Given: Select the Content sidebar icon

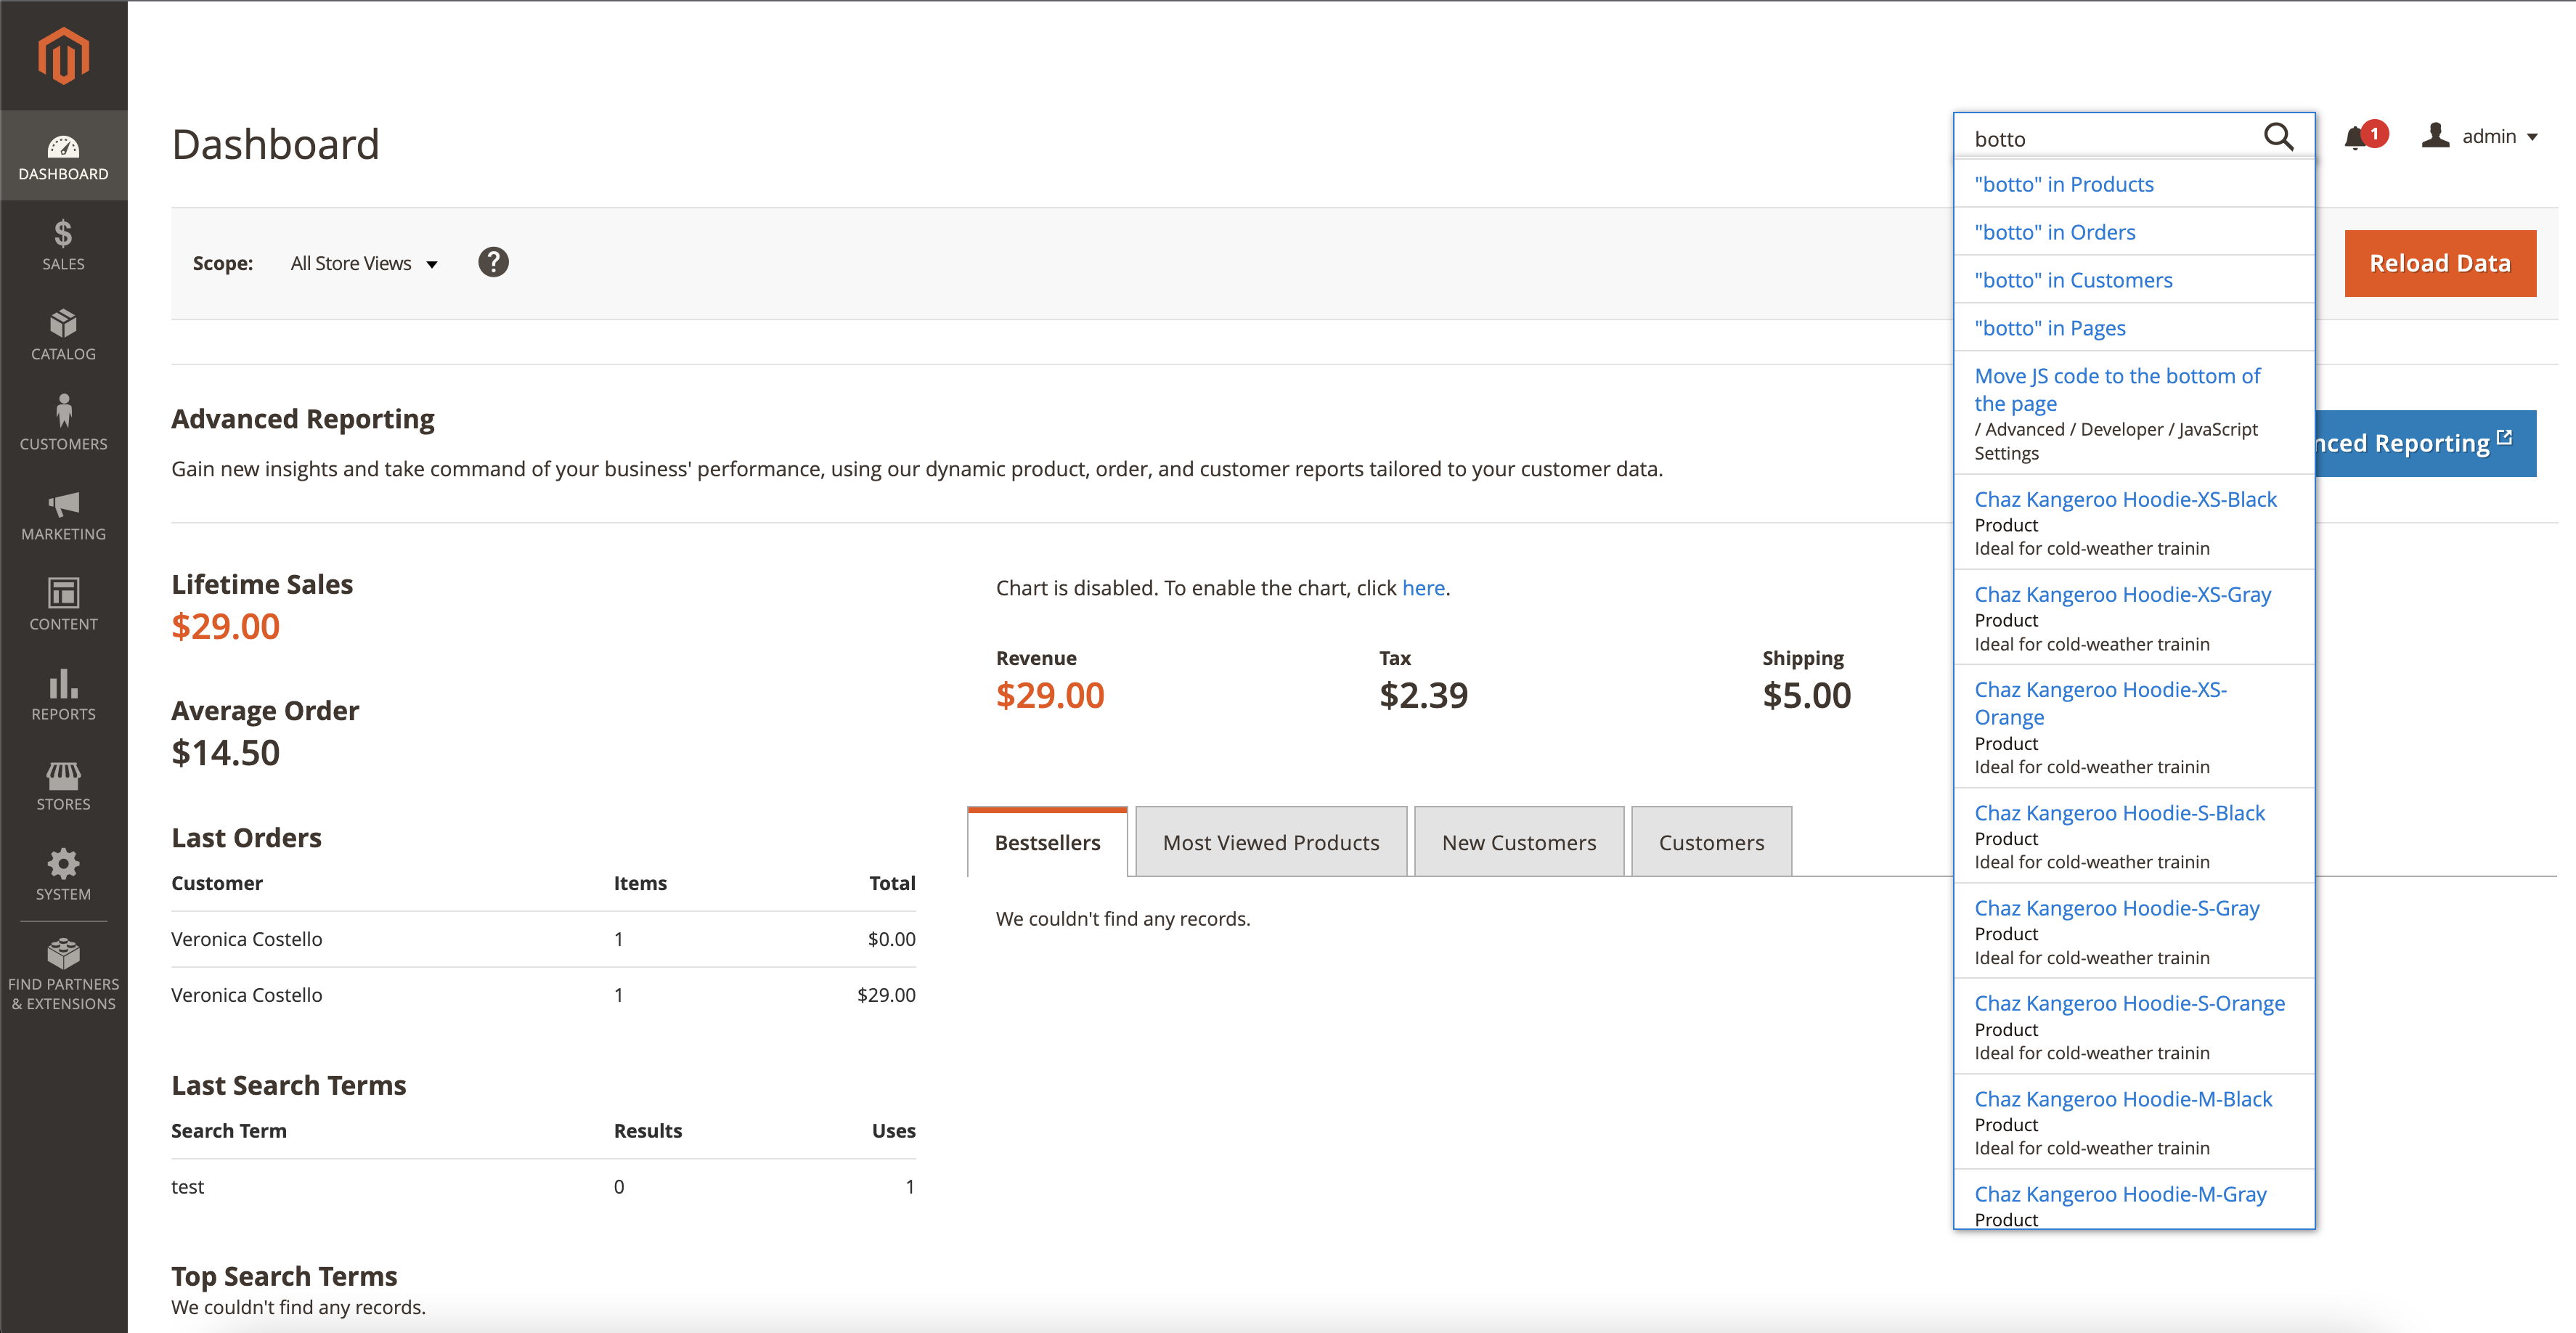Looking at the screenshot, I should [x=63, y=601].
